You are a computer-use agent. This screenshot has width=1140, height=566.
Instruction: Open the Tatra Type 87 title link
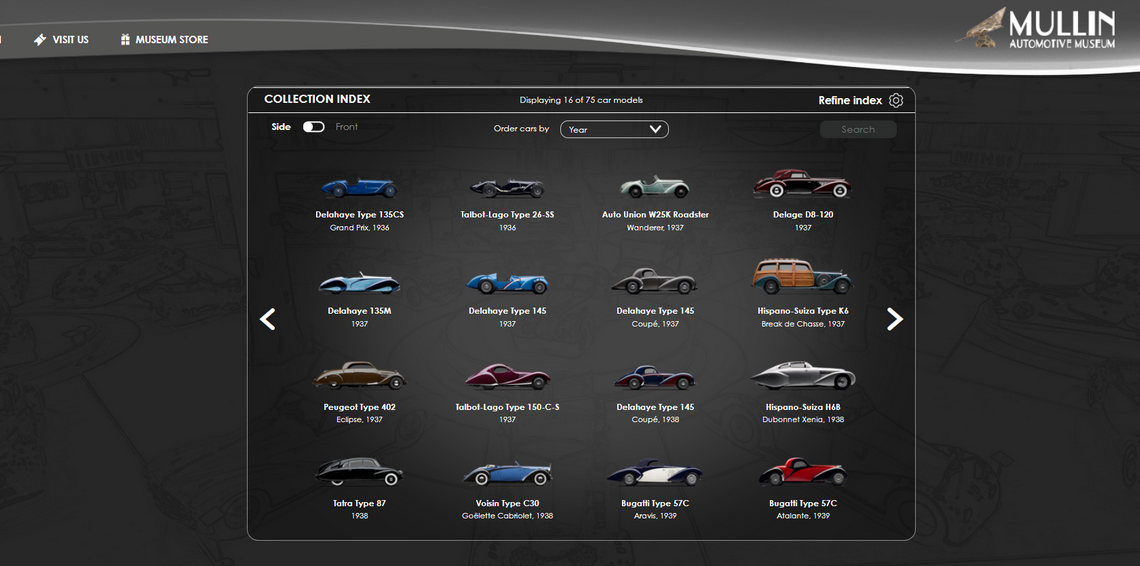359,503
